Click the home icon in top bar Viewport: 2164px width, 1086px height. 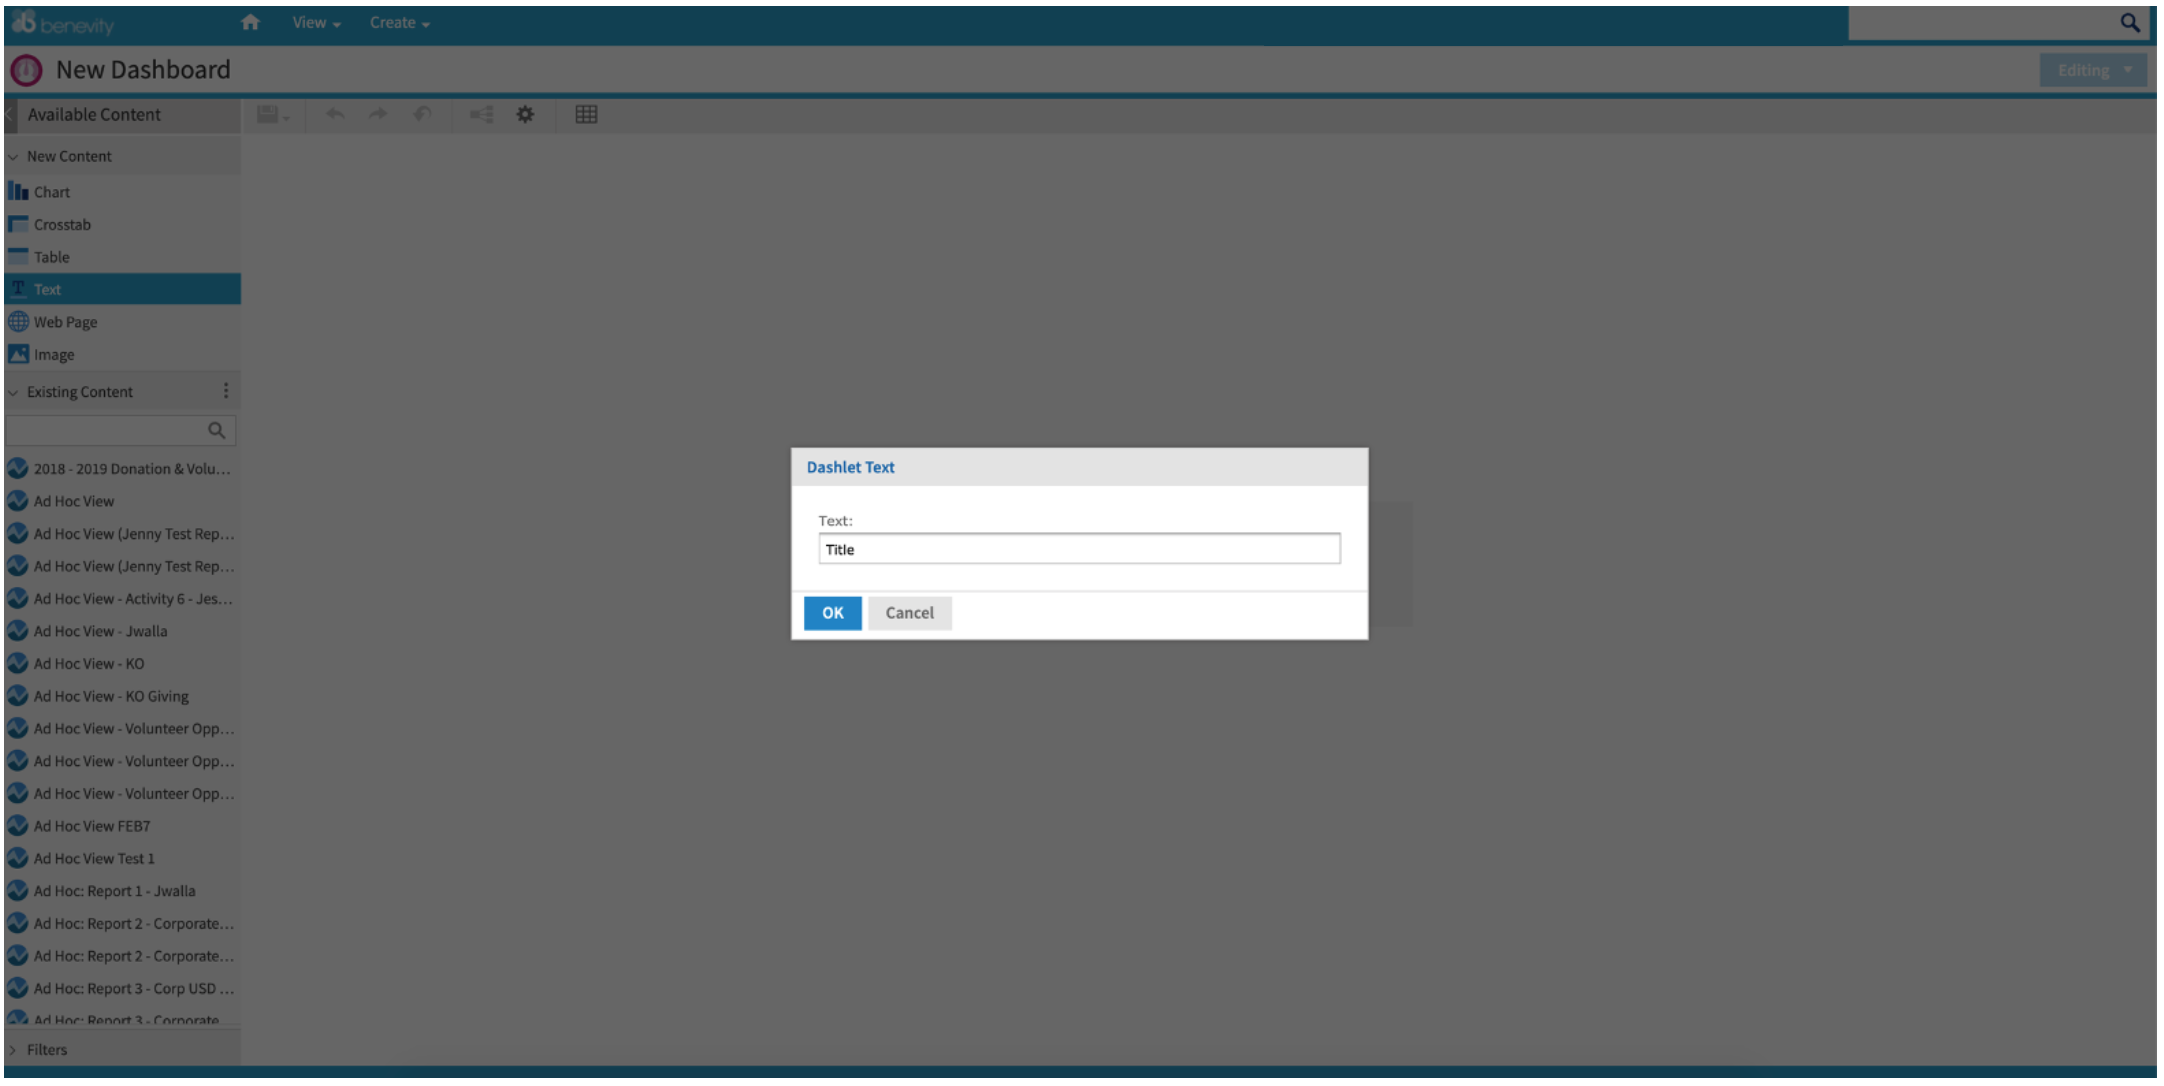(x=250, y=22)
